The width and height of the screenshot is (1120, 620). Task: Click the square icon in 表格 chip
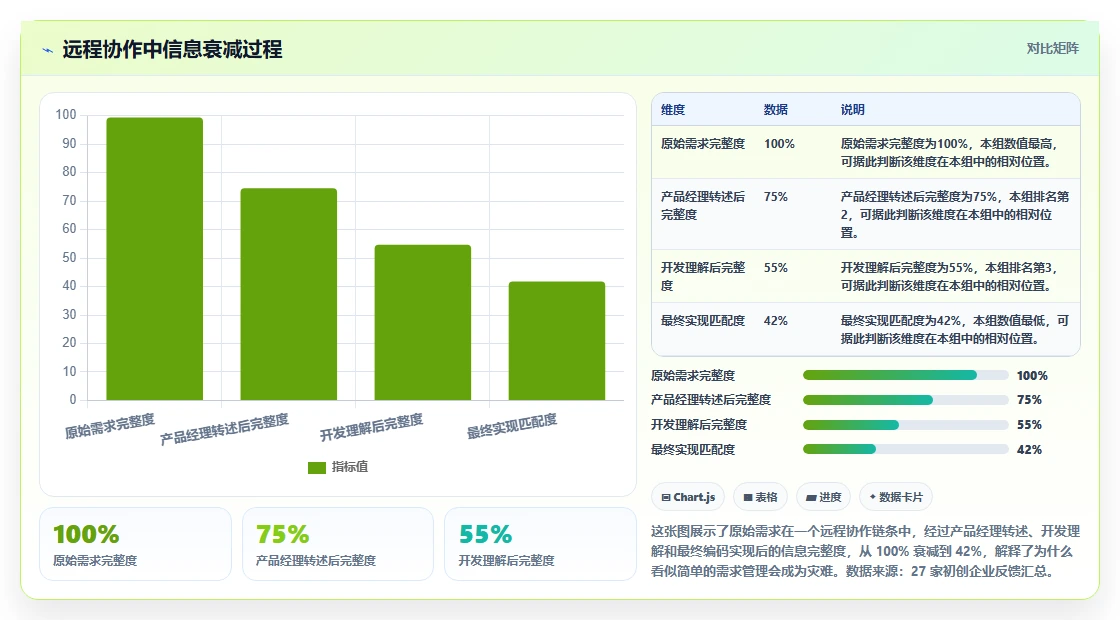pyautogui.click(x=748, y=498)
